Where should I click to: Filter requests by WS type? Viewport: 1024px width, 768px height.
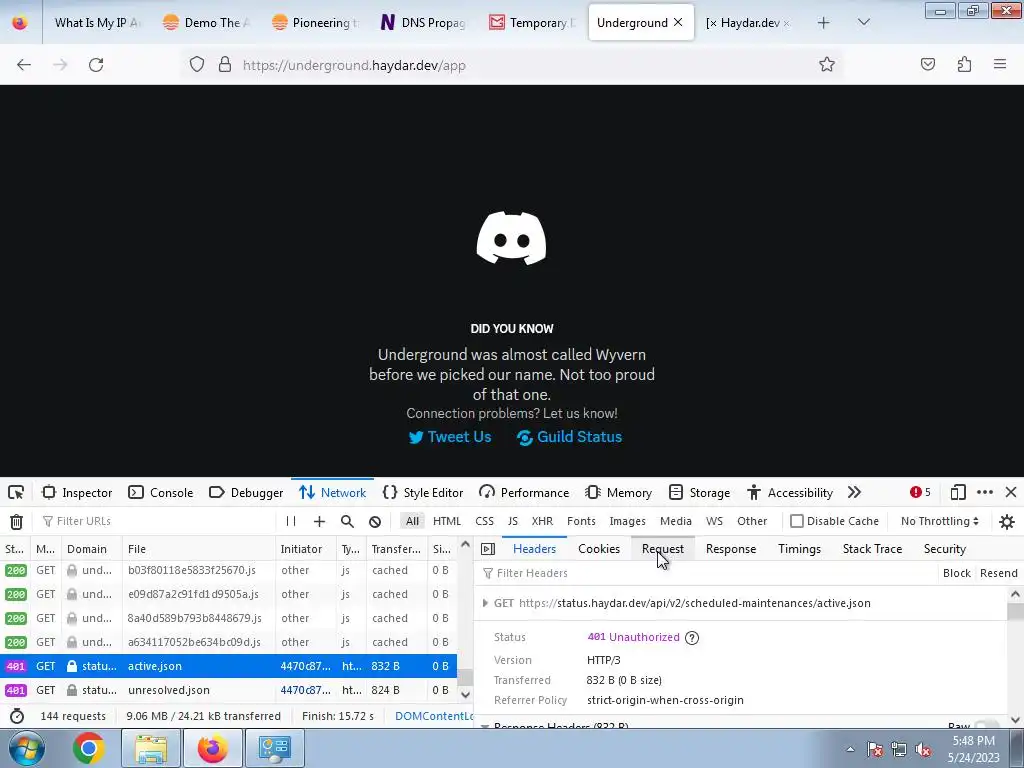(x=714, y=521)
